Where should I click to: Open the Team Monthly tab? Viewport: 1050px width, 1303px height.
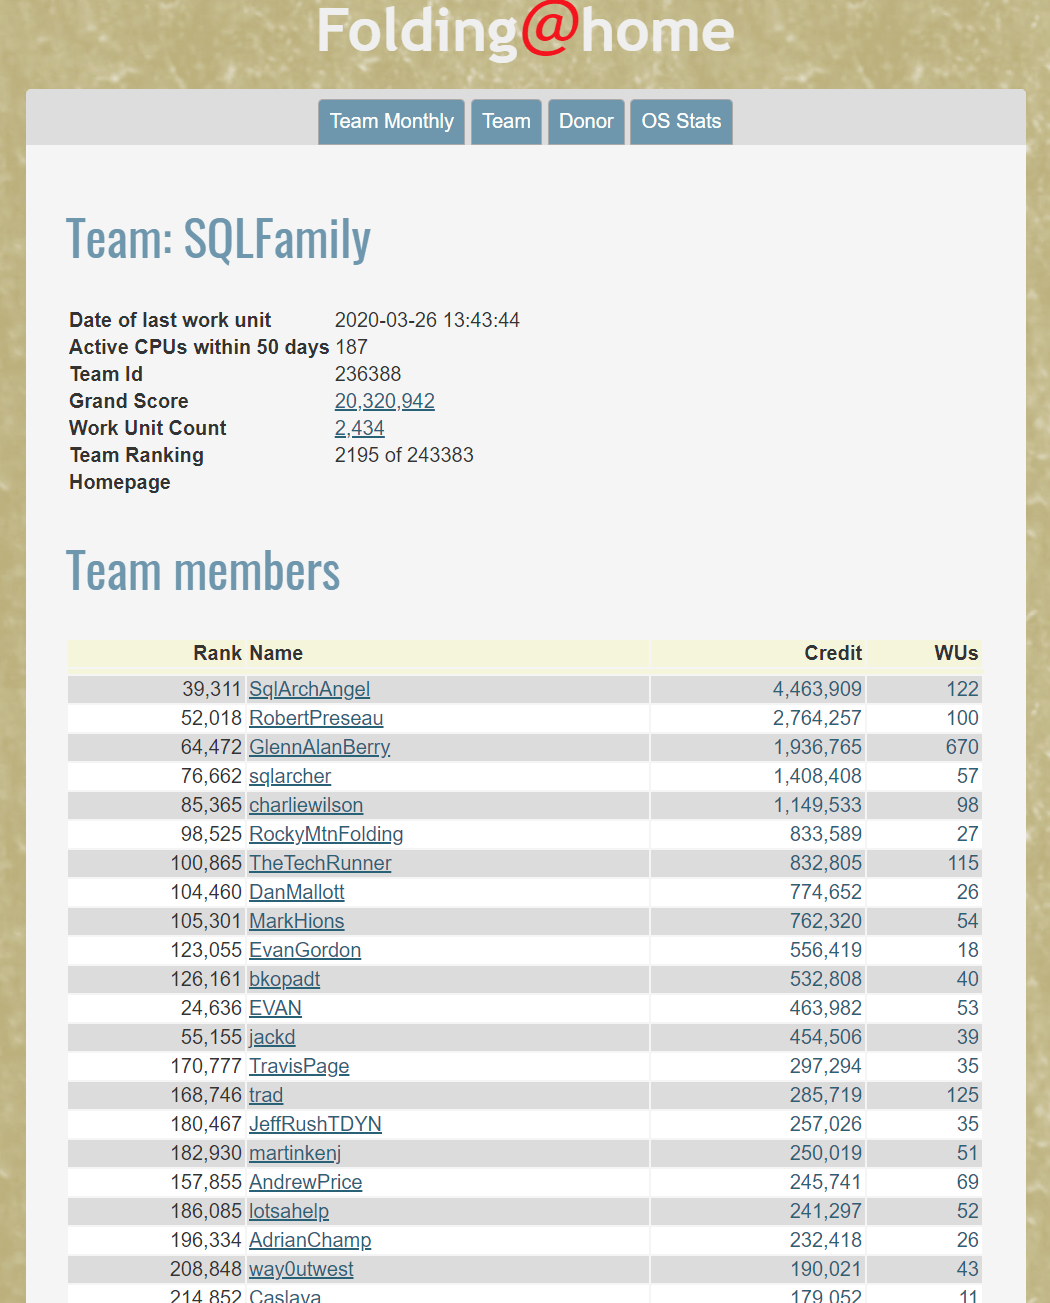point(391,122)
